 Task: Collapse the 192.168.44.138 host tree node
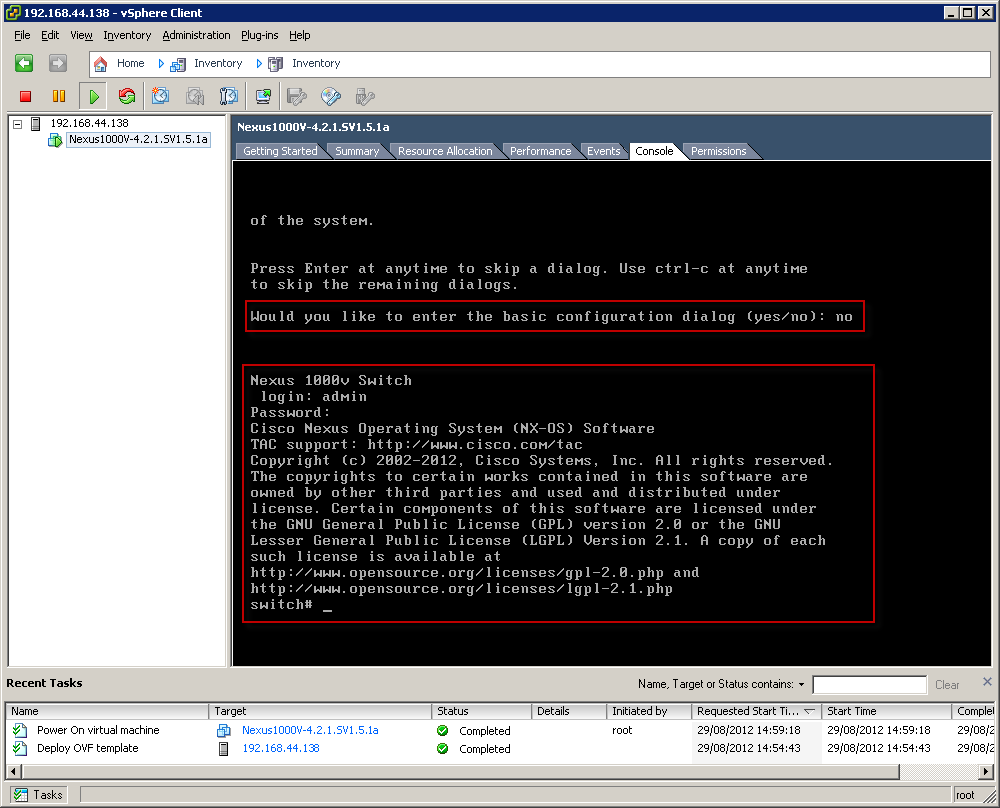click(18, 124)
